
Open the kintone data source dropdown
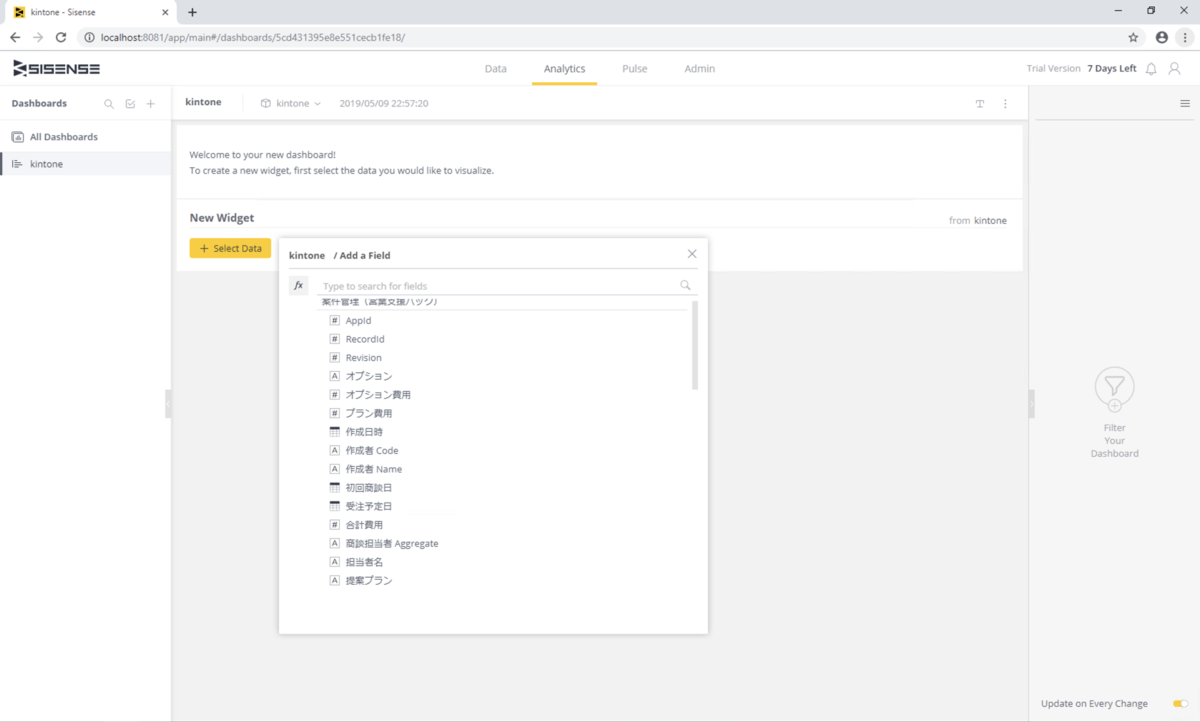[x=291, y=103]
